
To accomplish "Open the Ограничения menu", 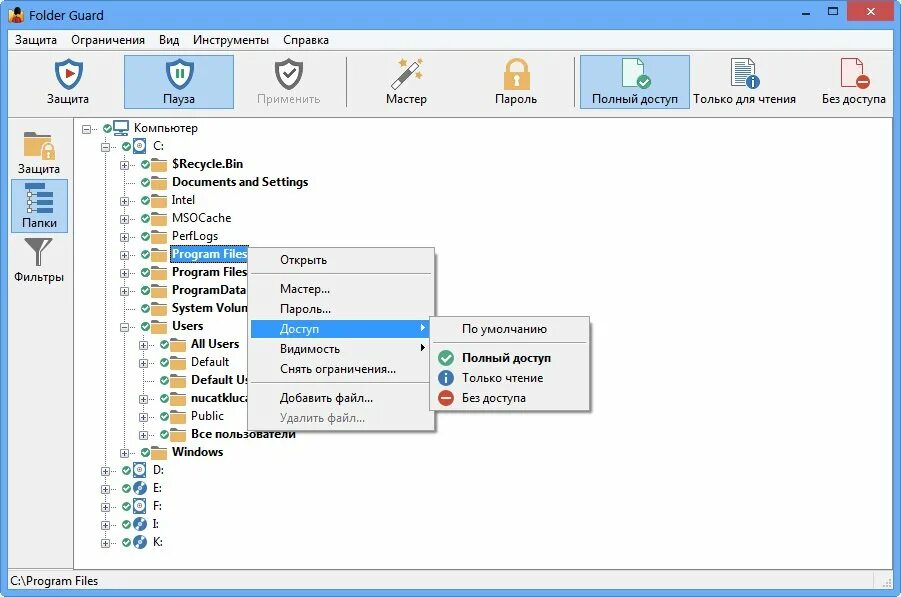I will point(108,40).
